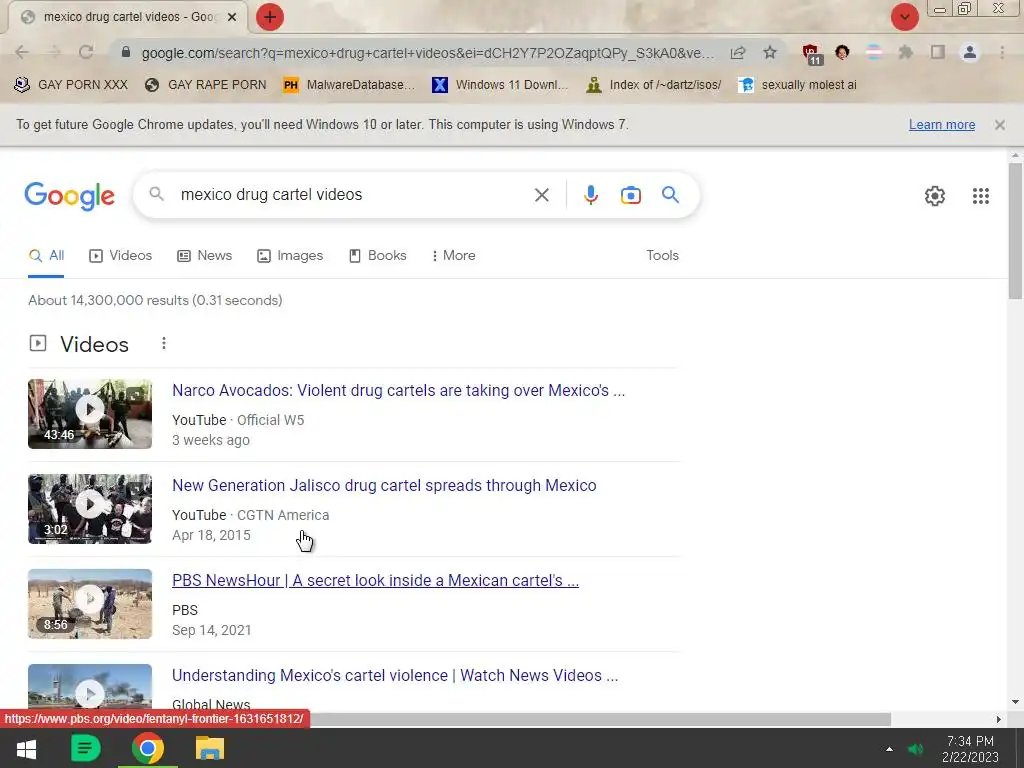Viewport: 1024px width, 768px height.
Task: Close the mexico drug cartel videos tab
Action: (232, 17)
